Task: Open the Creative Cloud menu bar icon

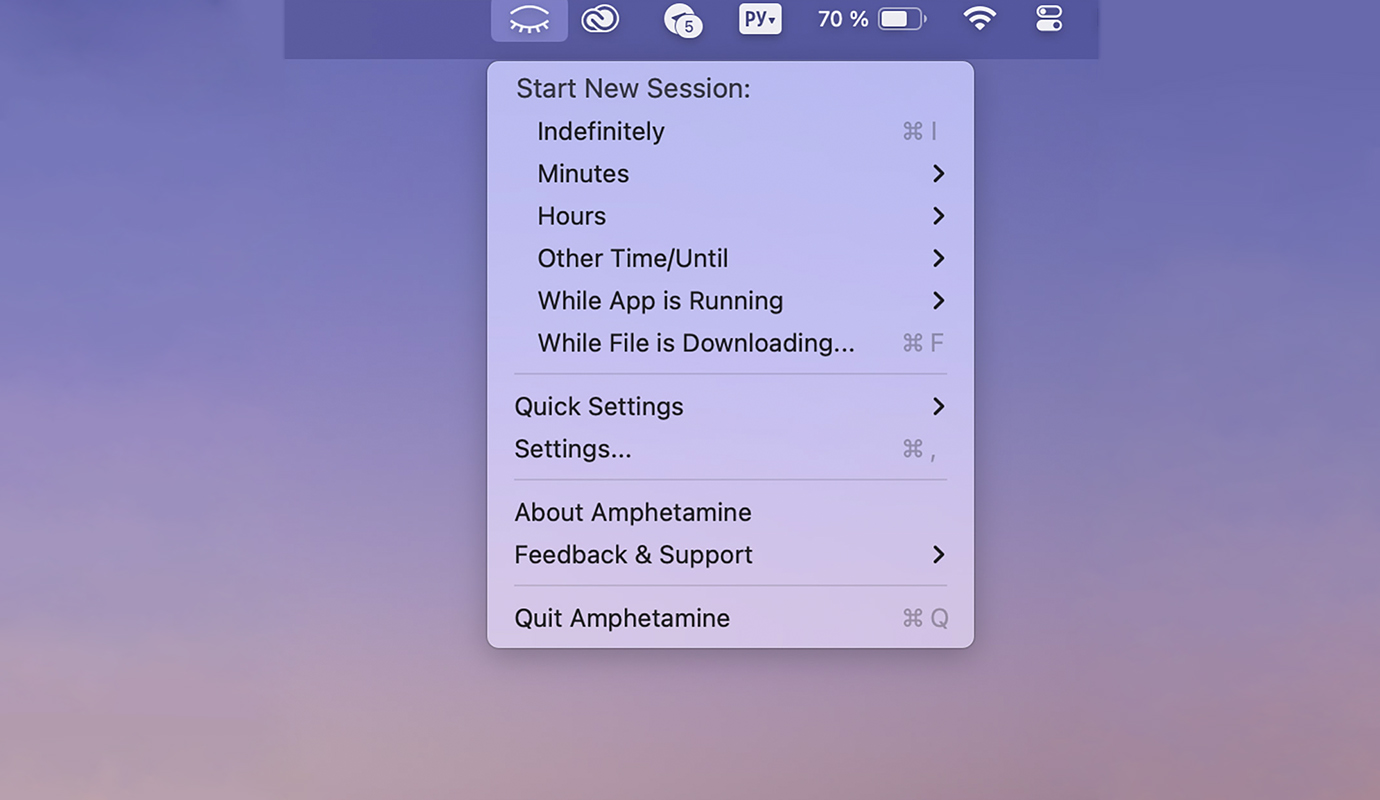Action: click(x=600, y=18)
